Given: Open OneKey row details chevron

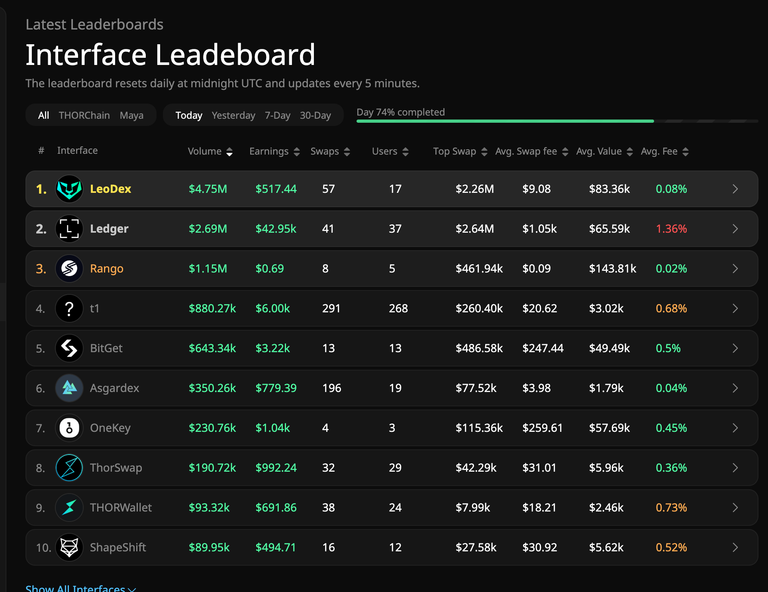Looking at the screenshot, I should [735, 428].
